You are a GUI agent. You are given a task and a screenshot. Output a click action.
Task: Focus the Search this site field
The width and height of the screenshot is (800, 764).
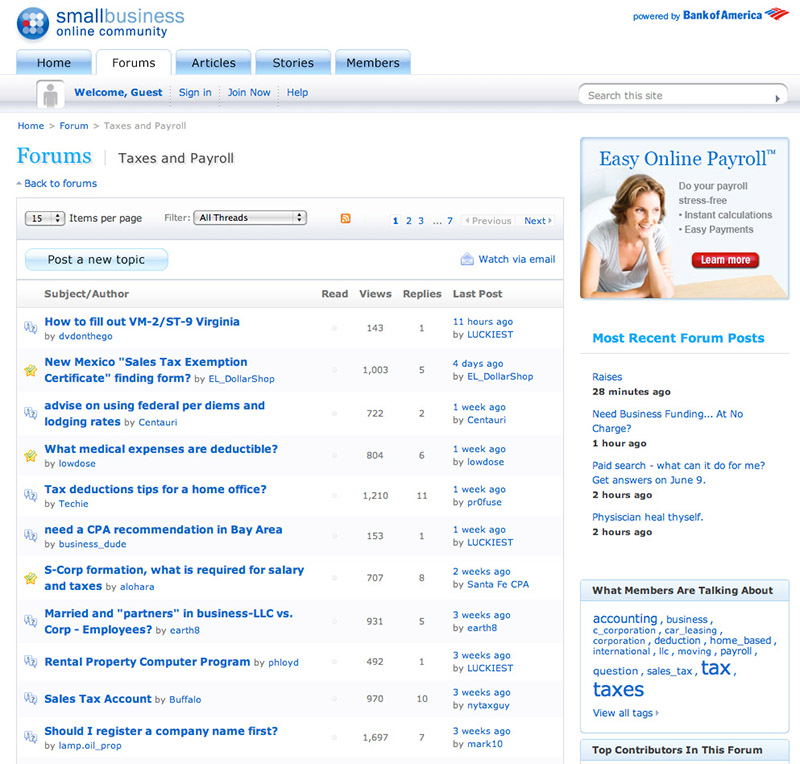click(677, 96)
